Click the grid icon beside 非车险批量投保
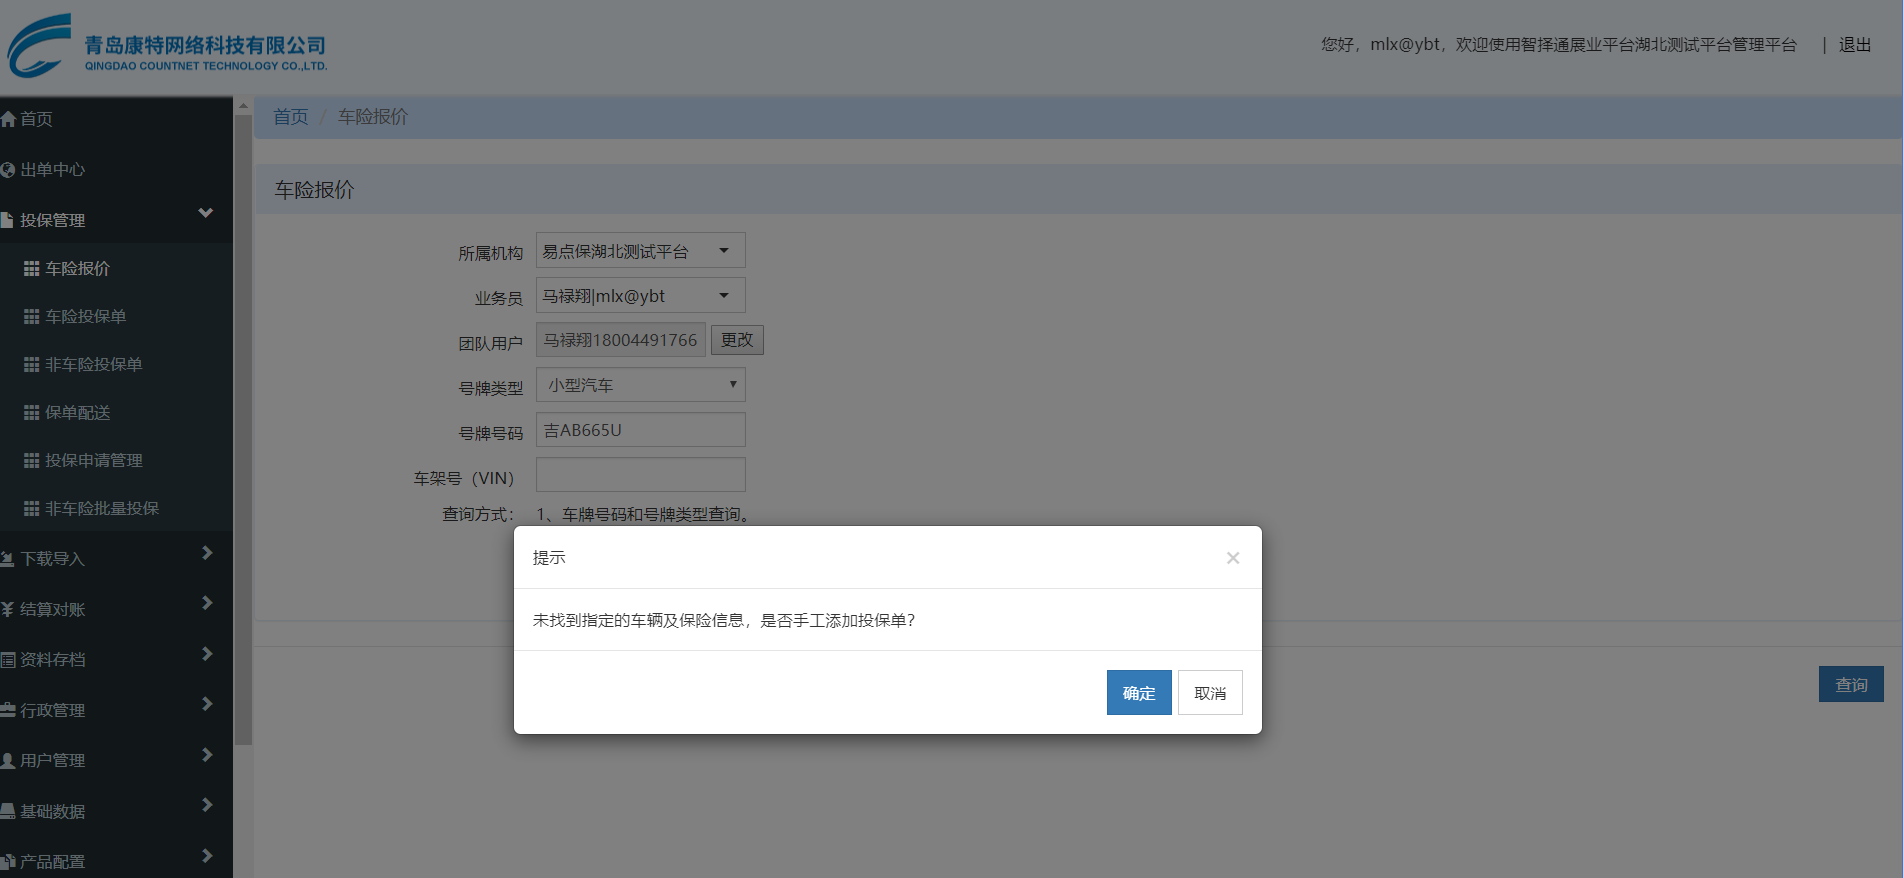The width and height of the screenshot is (1903, 878). (x=32, y=509)
